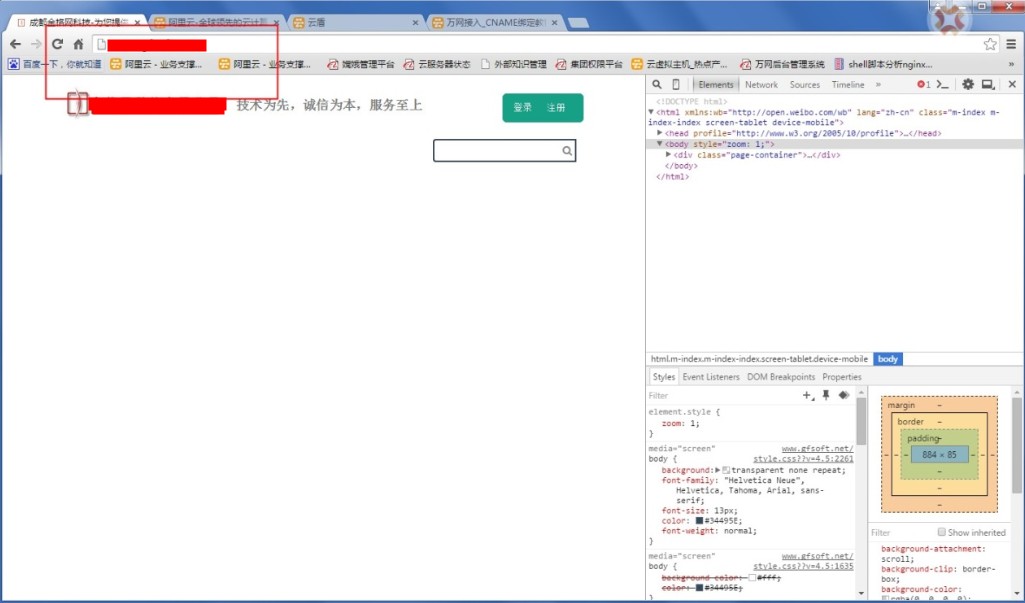Bookmark this page with the star icon

[x=990, y=44]
